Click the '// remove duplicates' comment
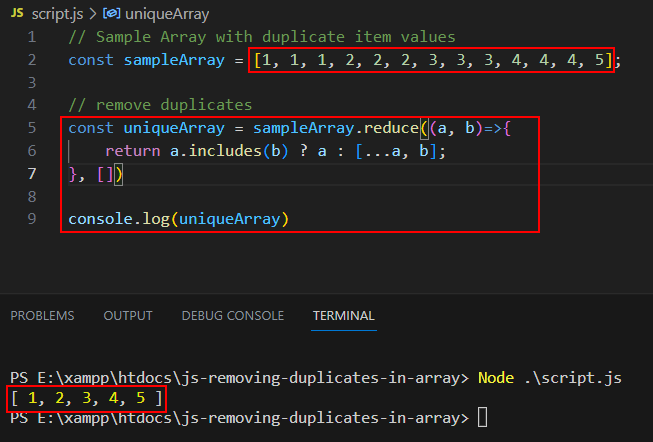 pos(160,105)
